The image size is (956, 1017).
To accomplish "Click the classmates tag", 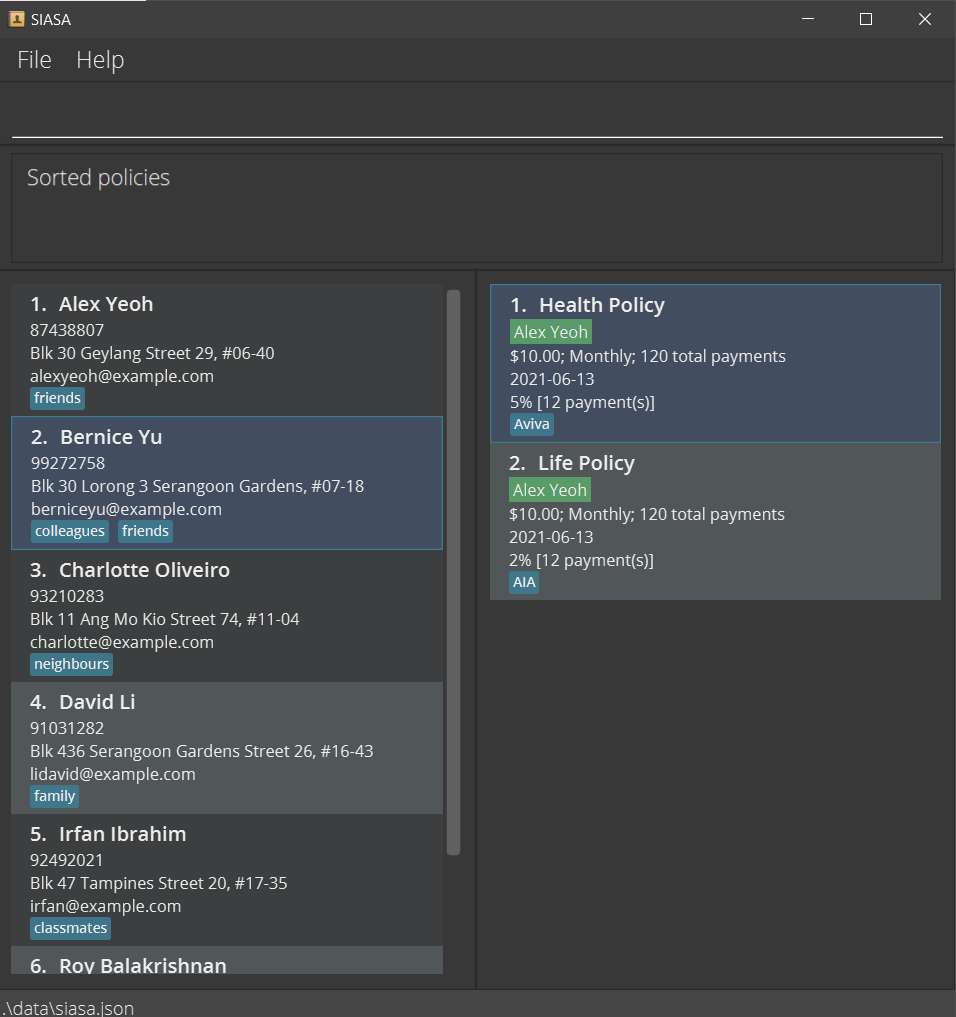I will pos(70,928).
